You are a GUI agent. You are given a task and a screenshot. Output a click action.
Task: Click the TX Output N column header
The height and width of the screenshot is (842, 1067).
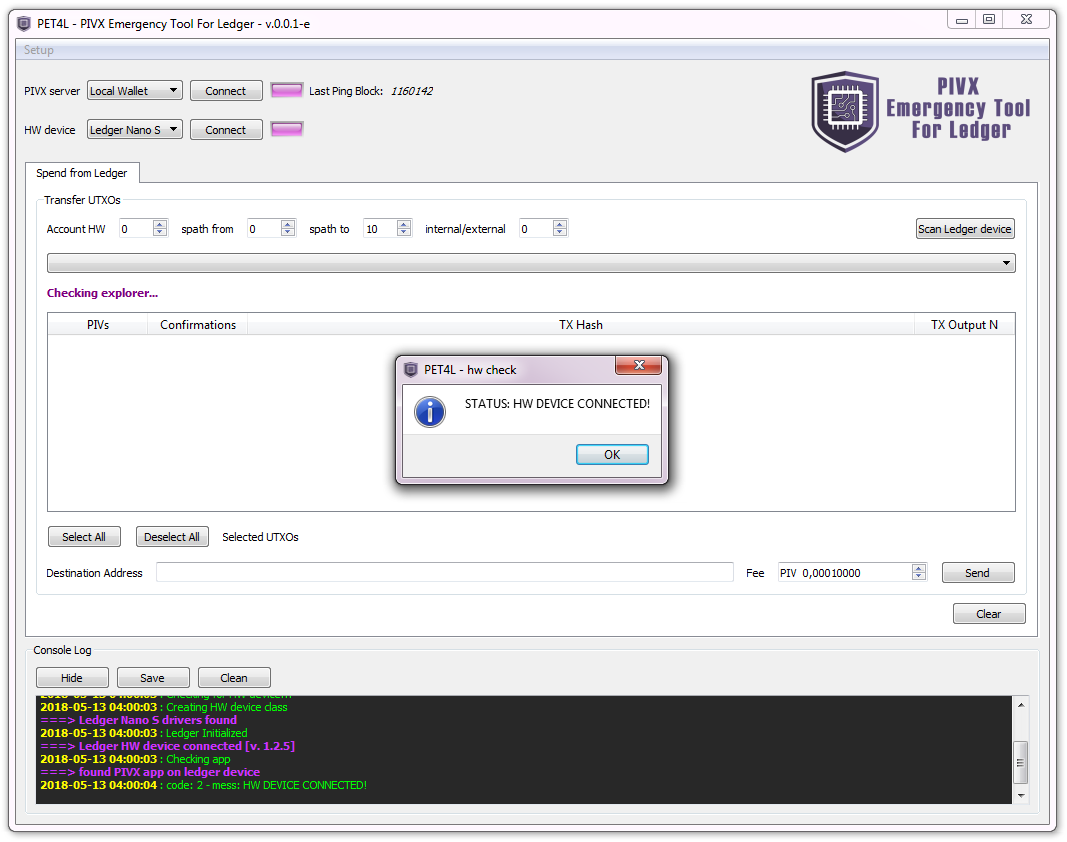(964, 325)
